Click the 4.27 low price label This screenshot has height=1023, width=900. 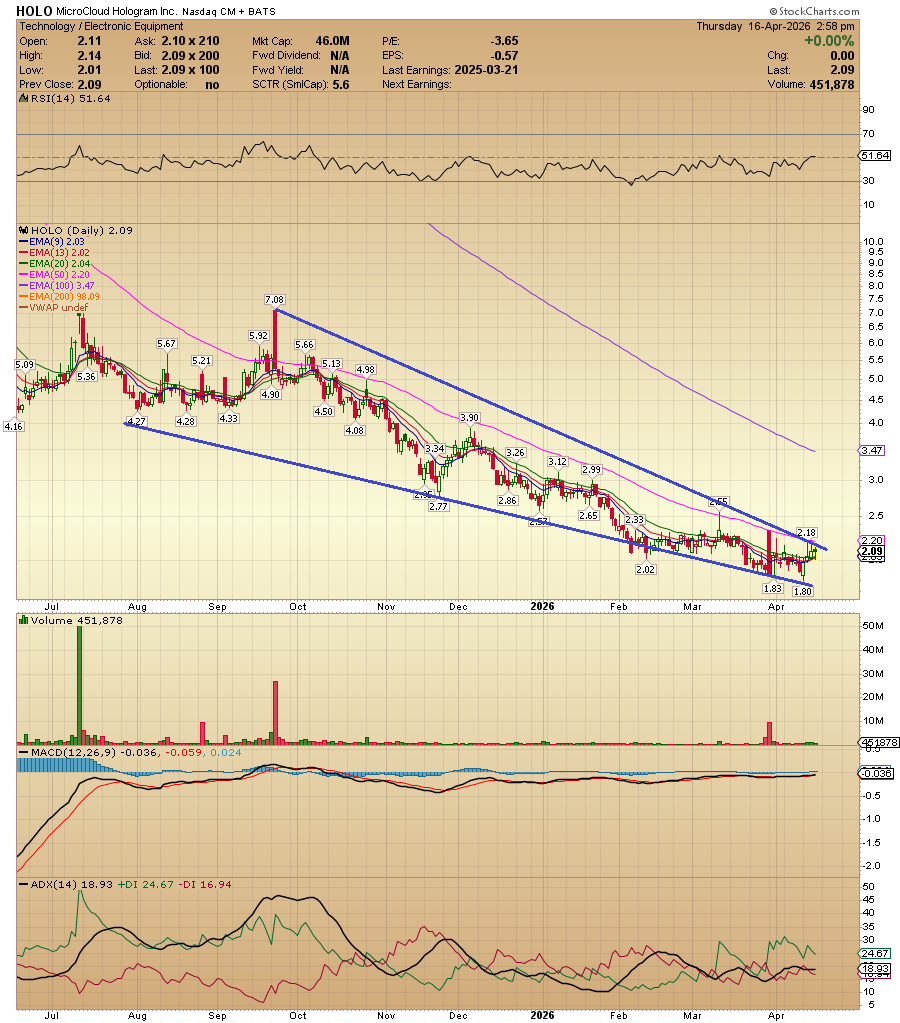137,421
